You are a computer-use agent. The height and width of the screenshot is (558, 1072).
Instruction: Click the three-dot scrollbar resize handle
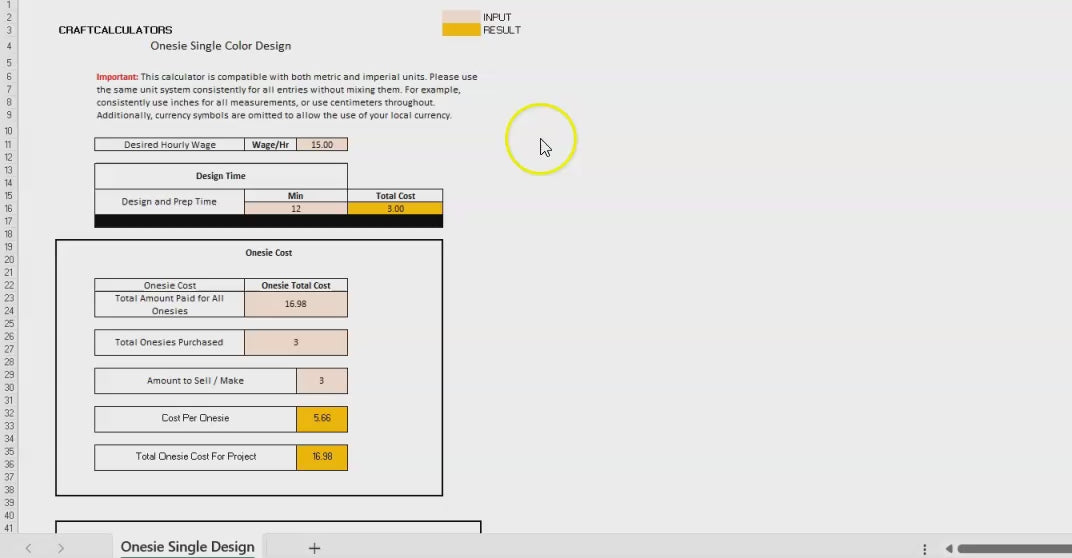click(x=924, y=548)
